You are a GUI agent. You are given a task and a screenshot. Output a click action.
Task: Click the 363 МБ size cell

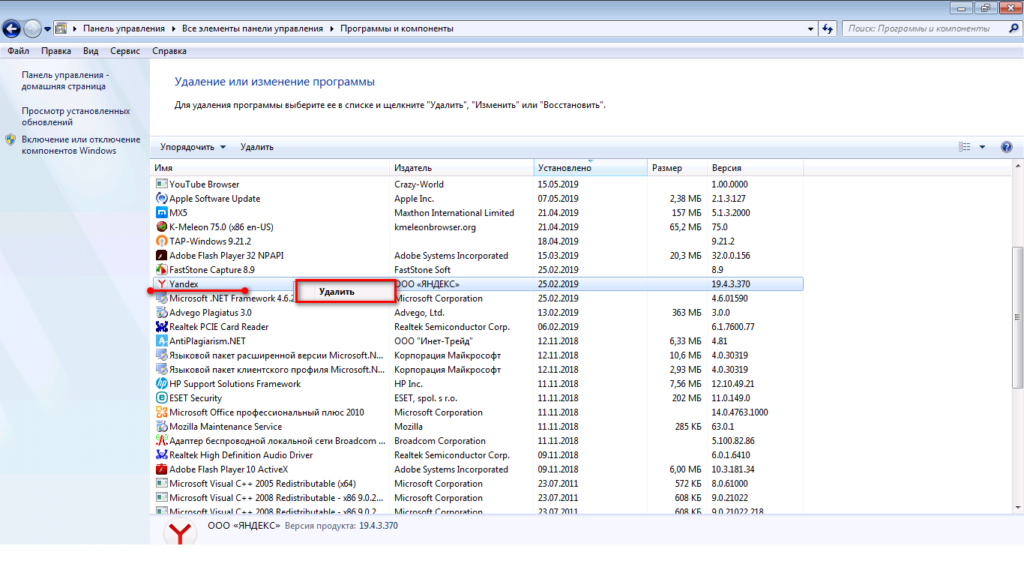686,313
